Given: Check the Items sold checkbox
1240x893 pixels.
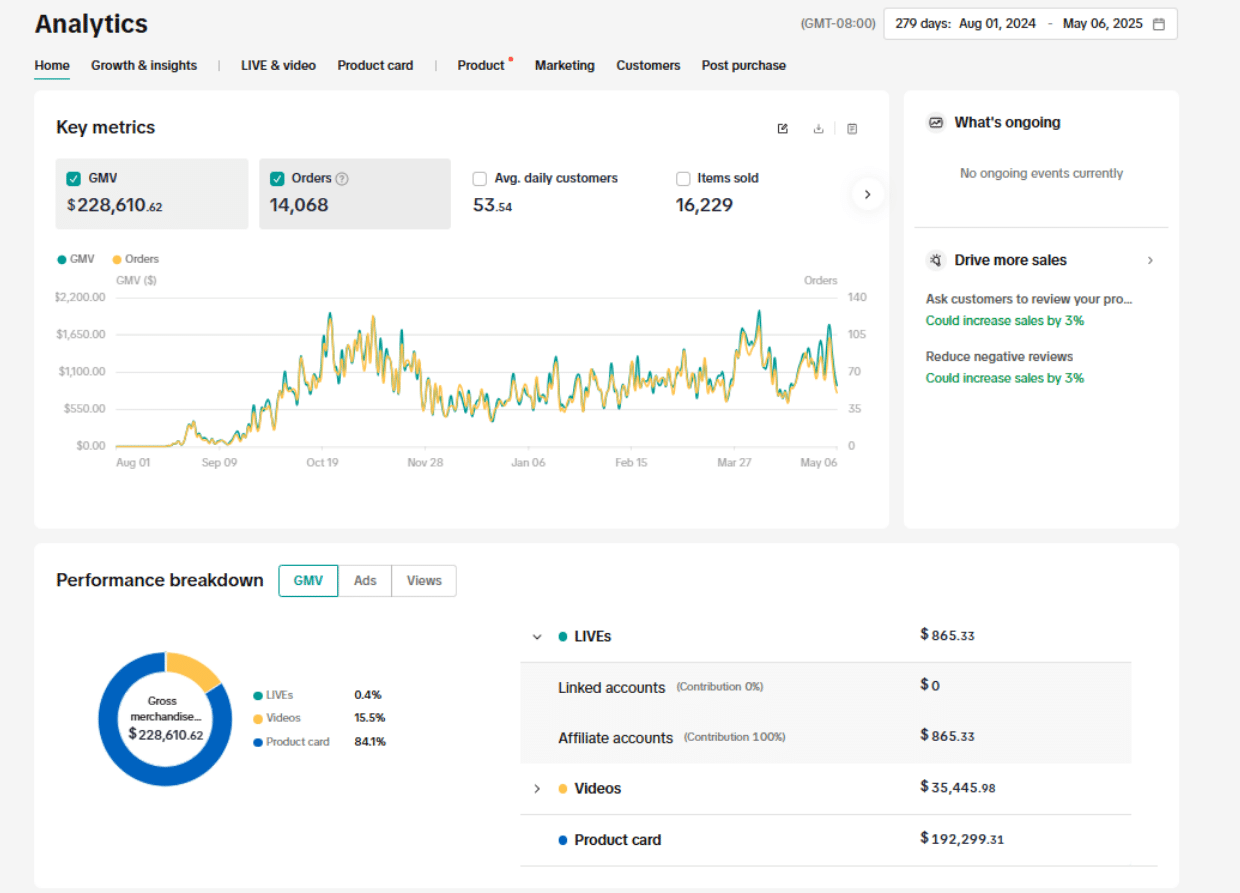Looking at the screenshot, I should (x=683, y=179).
